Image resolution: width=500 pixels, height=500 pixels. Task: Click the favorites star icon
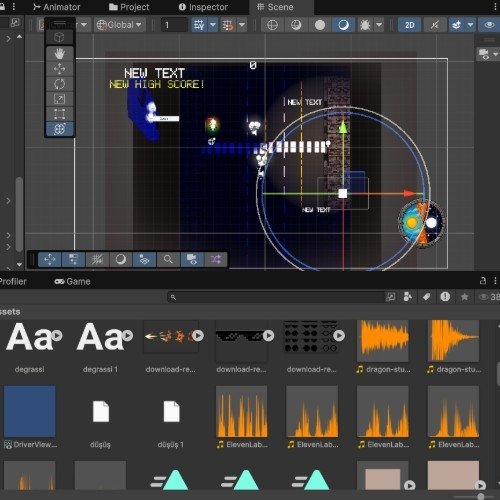[464, 297]
